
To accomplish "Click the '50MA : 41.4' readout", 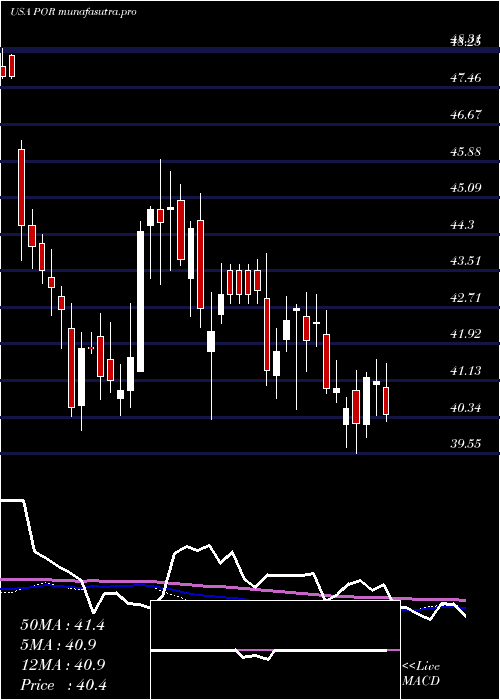I will [62, 625].
